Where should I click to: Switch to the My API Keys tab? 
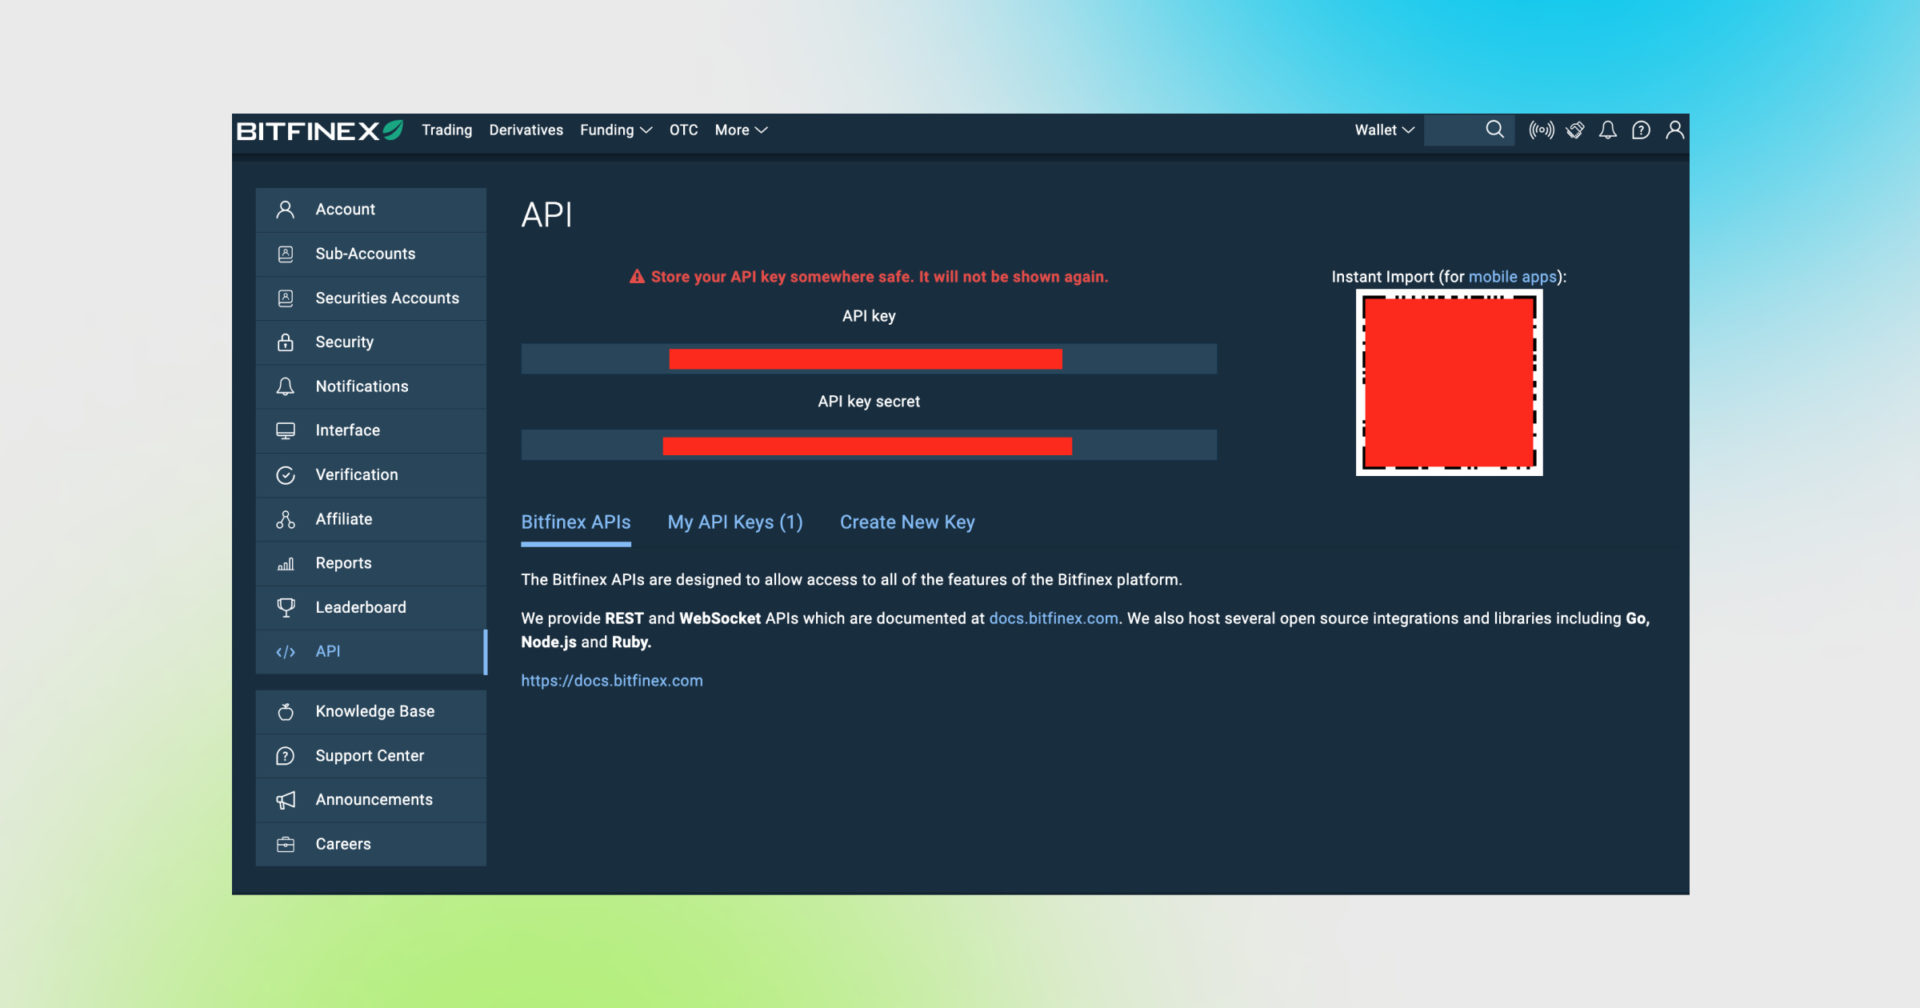tap(736, 522)
